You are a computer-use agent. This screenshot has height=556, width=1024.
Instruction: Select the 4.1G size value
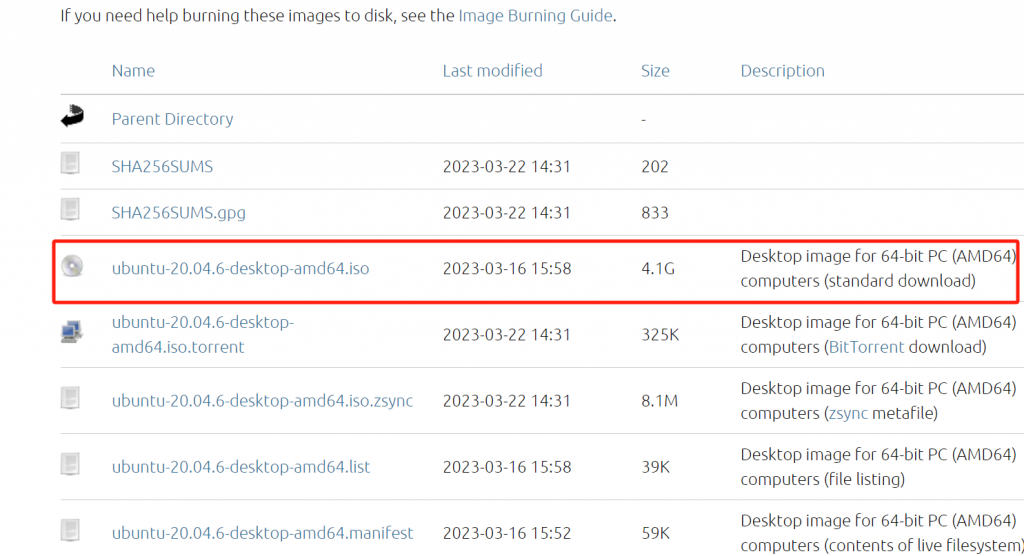[x=658, y=269]
